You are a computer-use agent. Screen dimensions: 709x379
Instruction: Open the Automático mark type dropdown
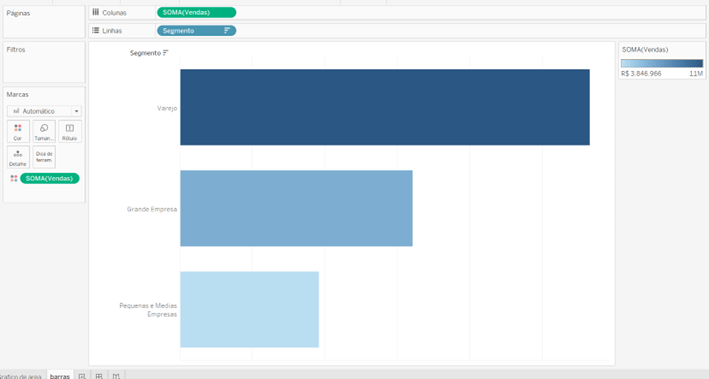coord(44,111)
